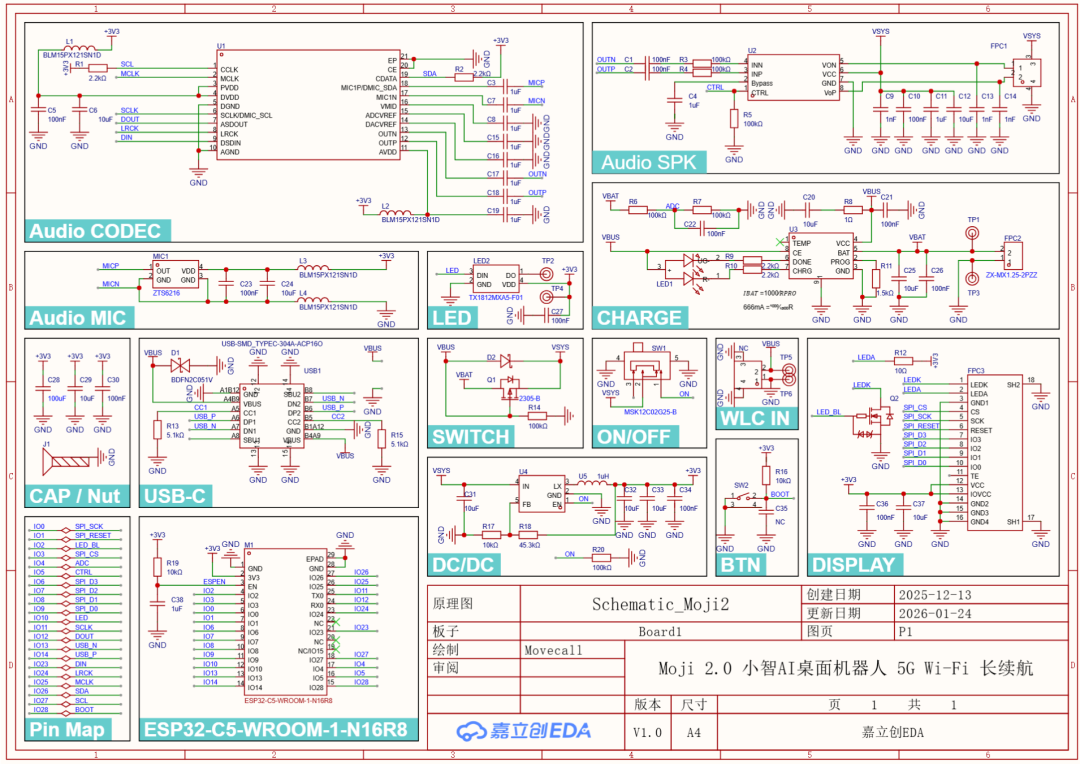
Task: Click the U1 audio codec chip symbol
Action: click(x=309, y=105)
